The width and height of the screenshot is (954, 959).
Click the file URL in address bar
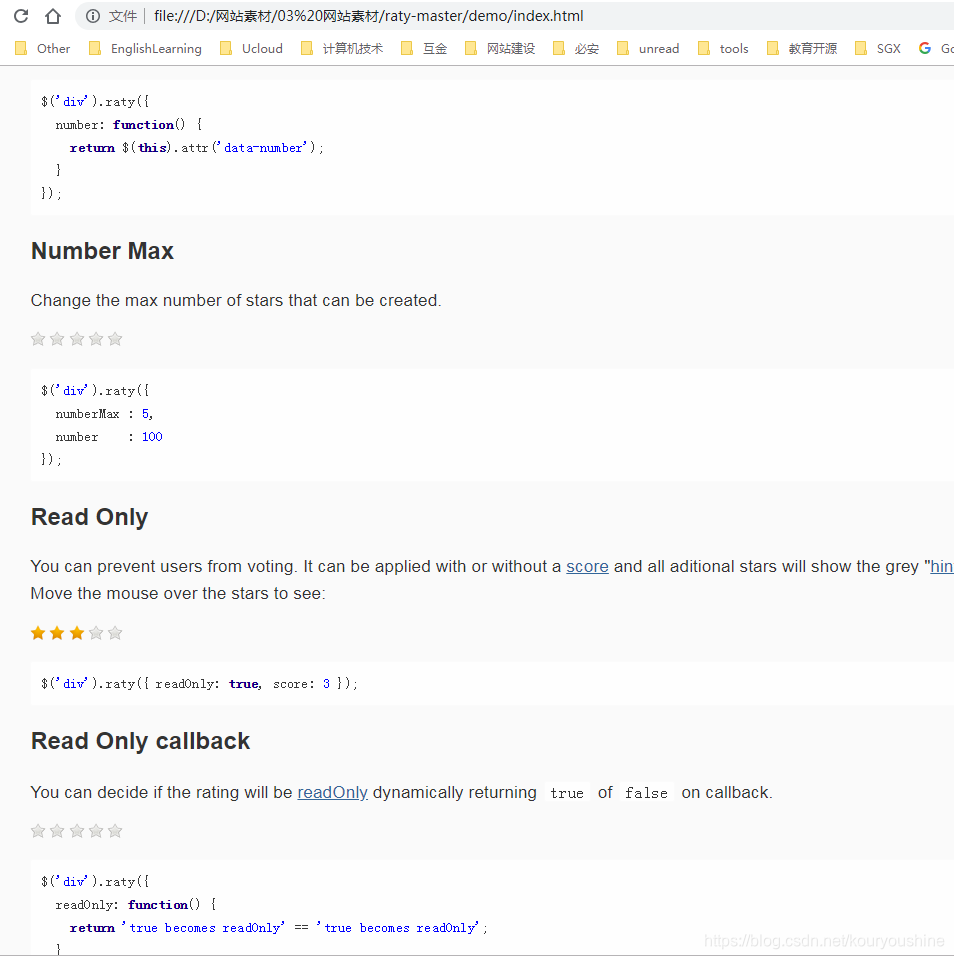[x=368, y=16]
